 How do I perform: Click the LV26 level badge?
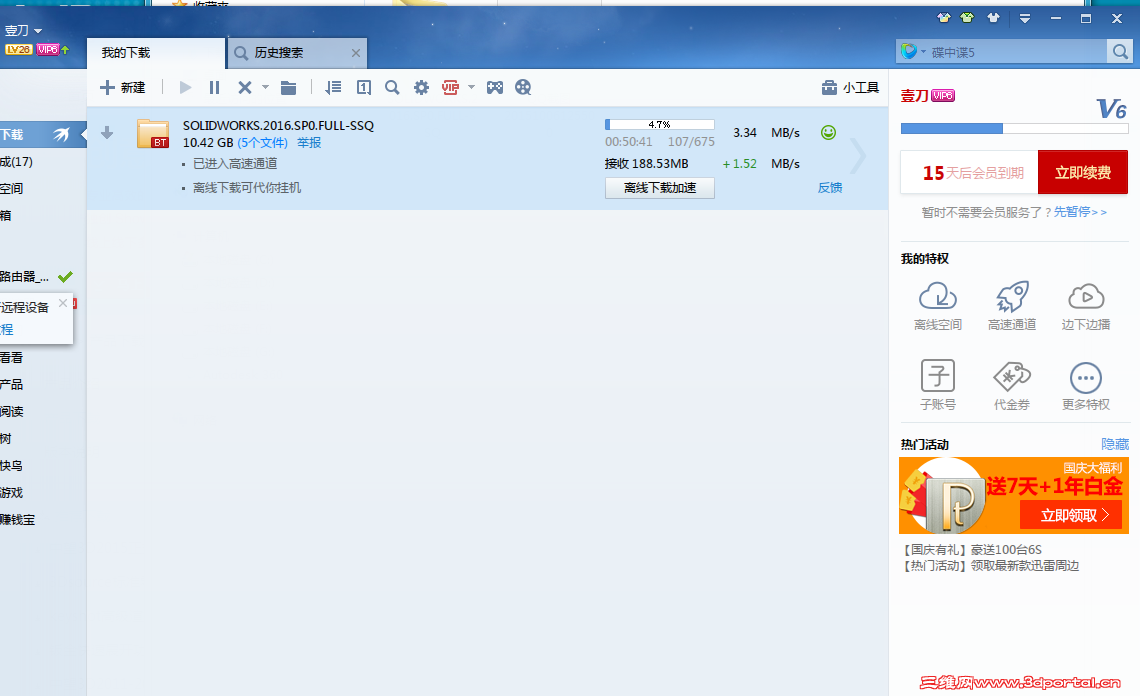[18, 49]
